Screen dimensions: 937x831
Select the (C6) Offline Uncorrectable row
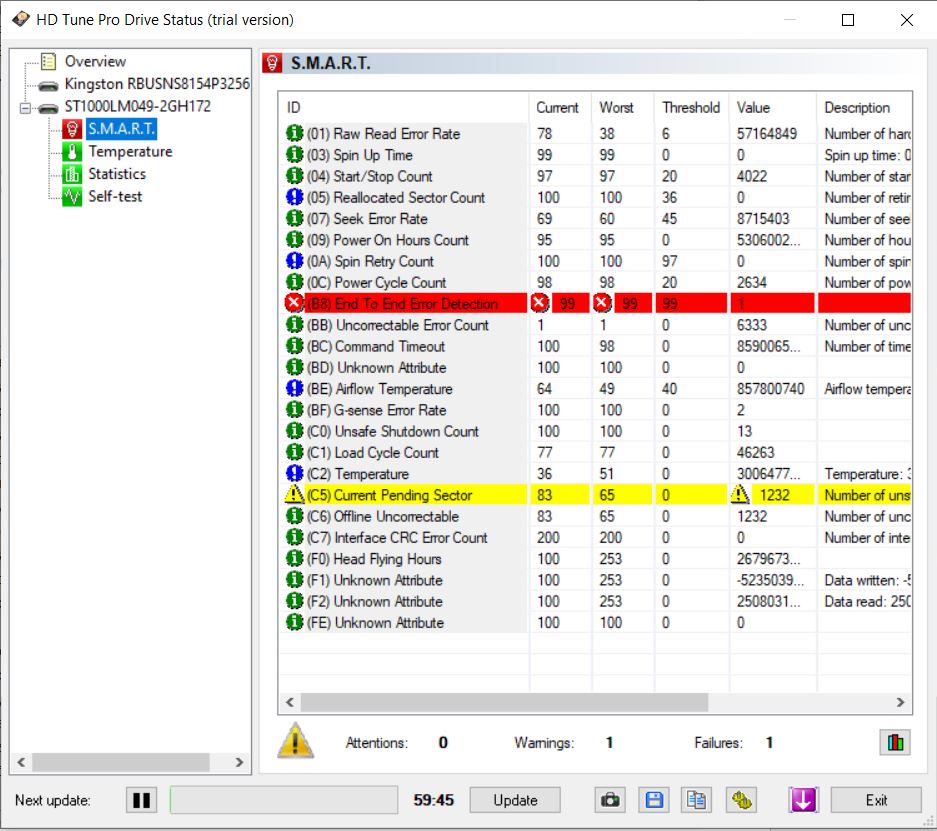598,516
